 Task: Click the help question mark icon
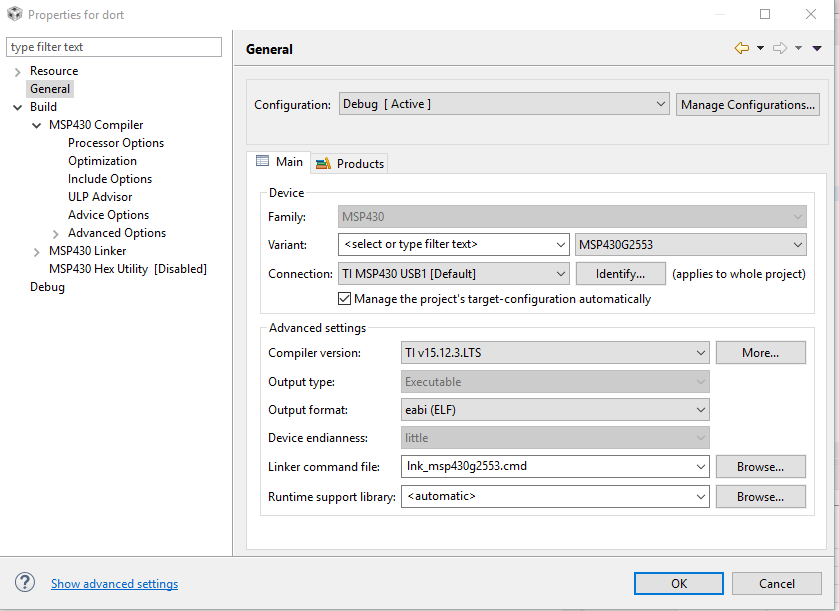(26, 583)
